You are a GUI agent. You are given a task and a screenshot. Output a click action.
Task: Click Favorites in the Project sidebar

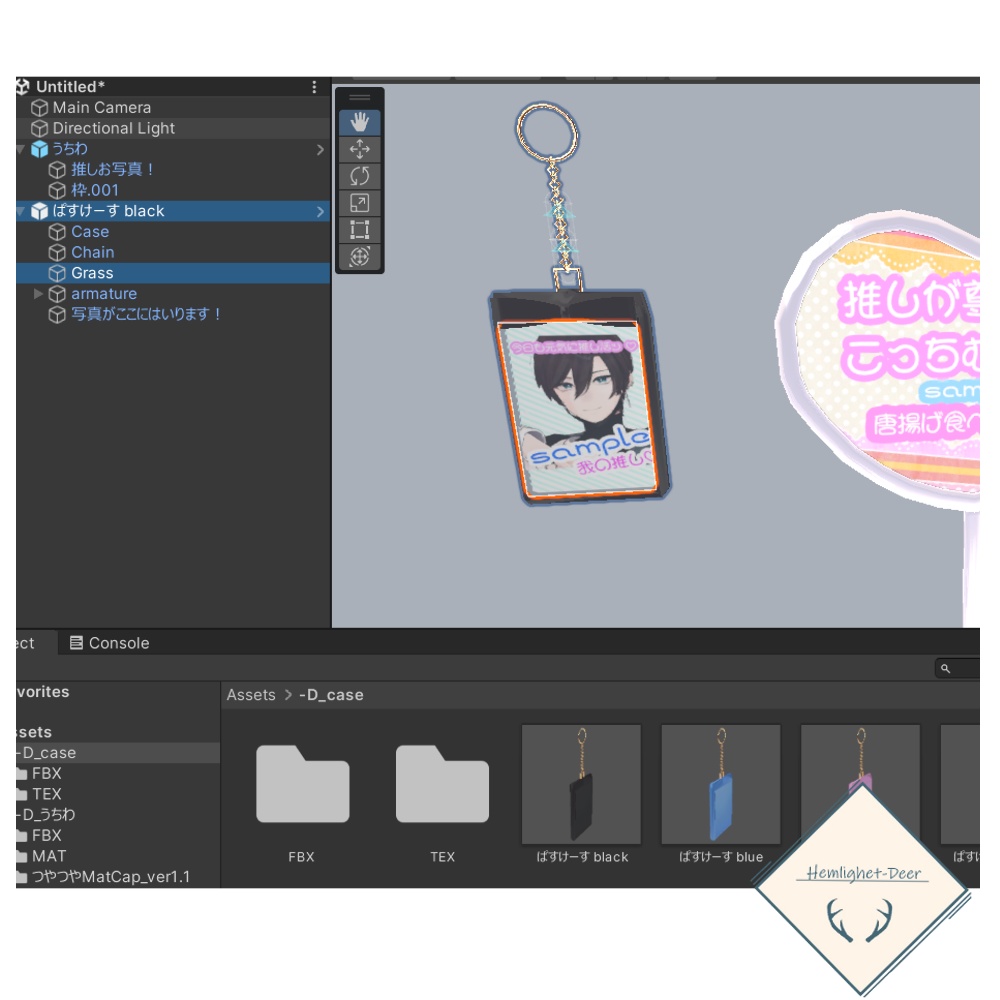(x=43, y=692)
